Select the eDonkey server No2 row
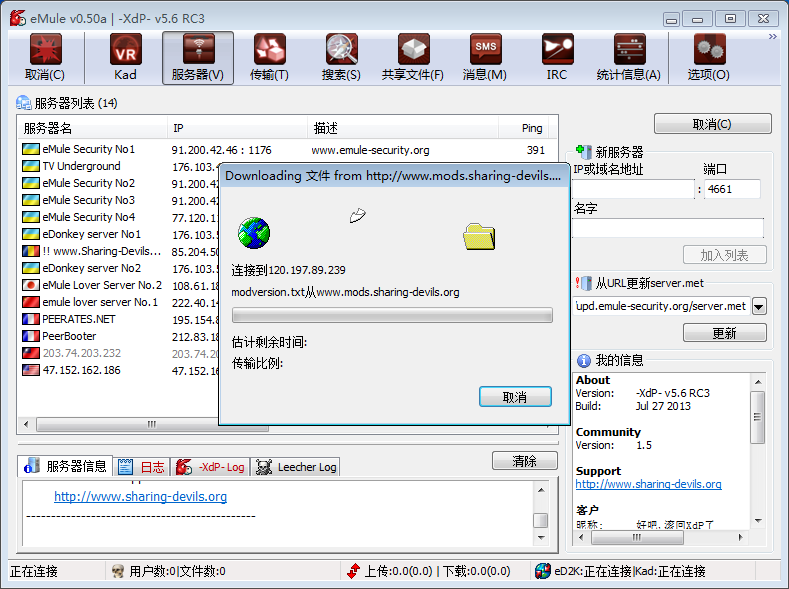 [x=119, y=268]
